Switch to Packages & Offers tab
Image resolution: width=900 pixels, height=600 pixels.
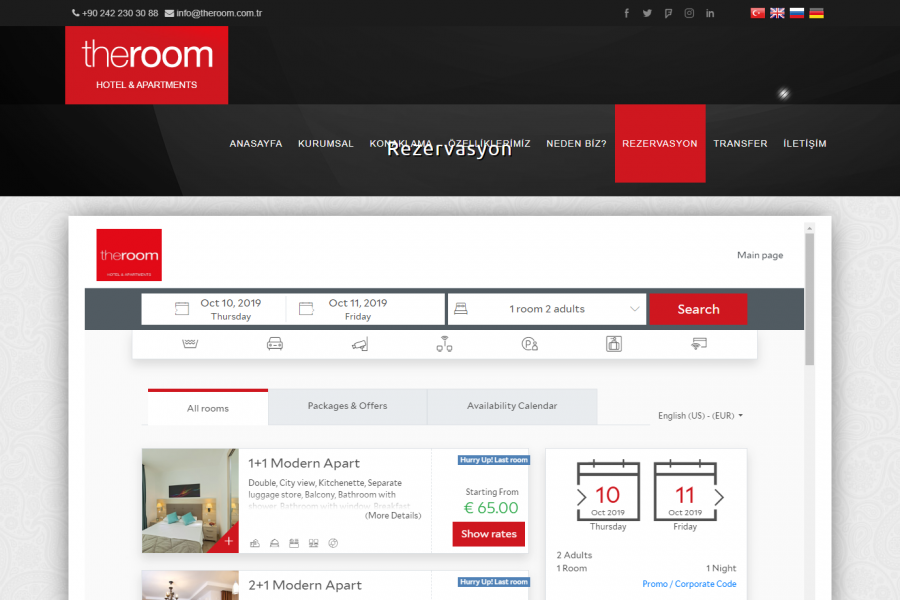(x=347, y=406)
